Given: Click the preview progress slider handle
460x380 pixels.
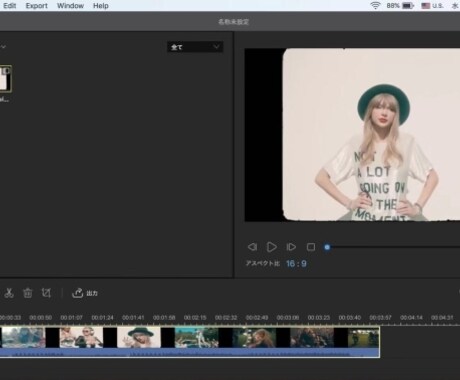Looking at the screenshot, I should [327, 247].
